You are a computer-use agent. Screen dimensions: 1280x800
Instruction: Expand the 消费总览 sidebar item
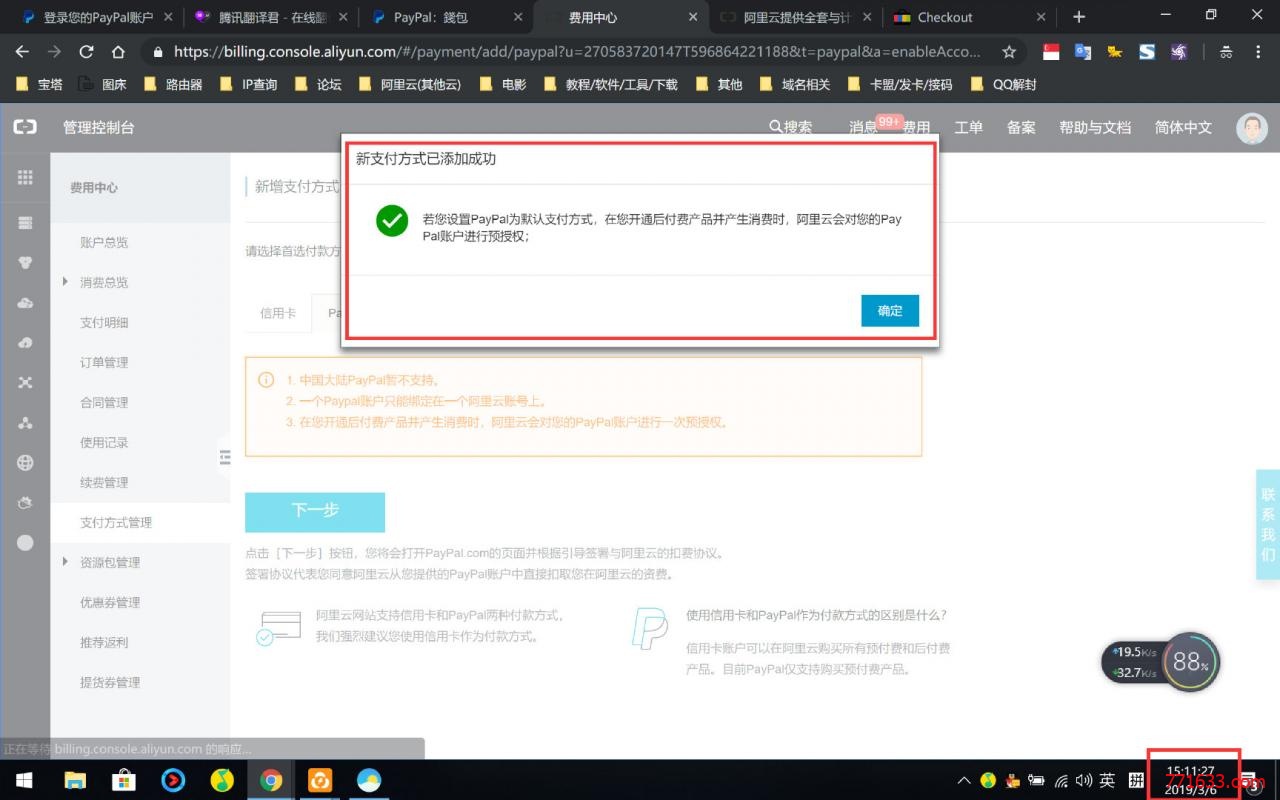104,283
